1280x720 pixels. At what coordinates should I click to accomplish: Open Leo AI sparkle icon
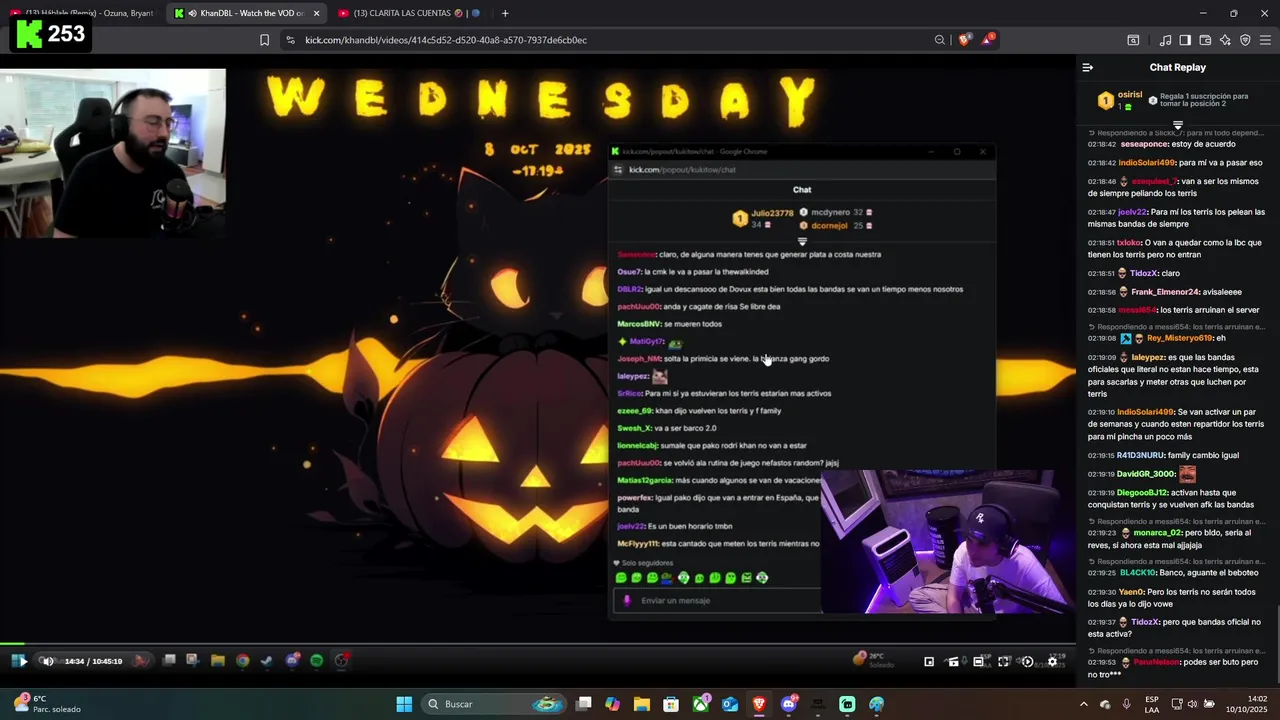coord(1225,40)
